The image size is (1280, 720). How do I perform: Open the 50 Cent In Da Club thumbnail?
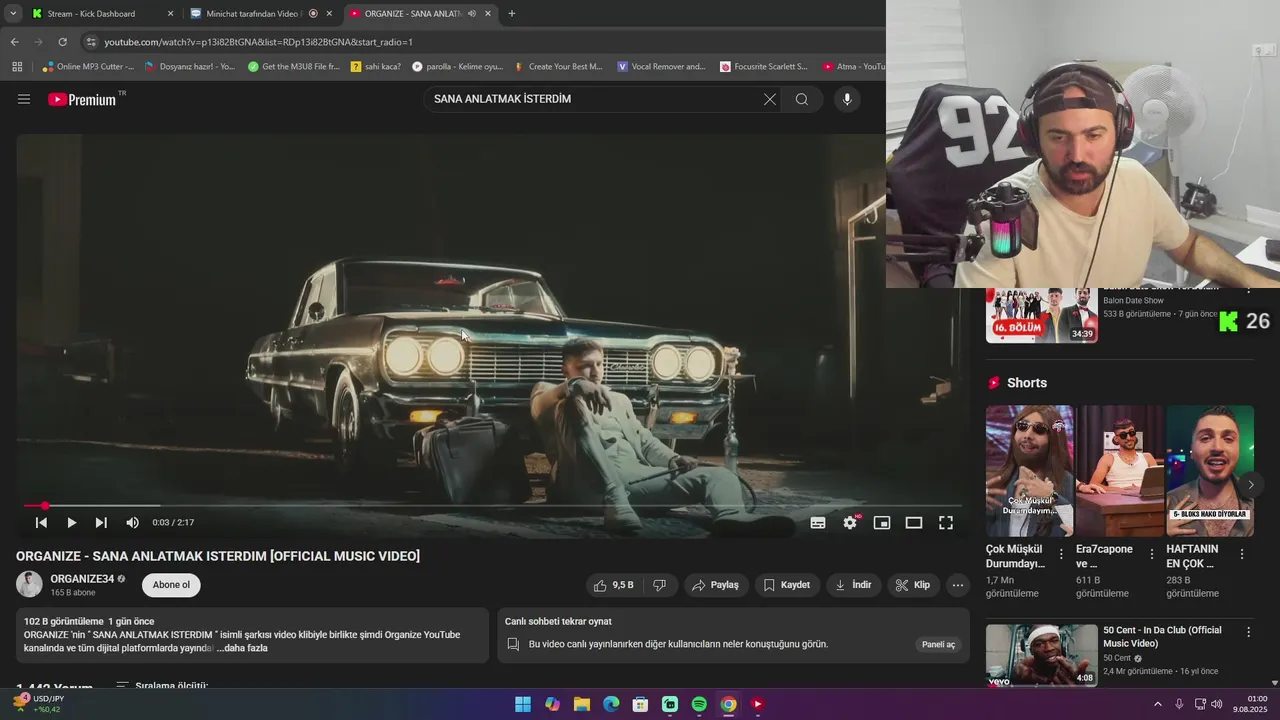click(1041, 655)
